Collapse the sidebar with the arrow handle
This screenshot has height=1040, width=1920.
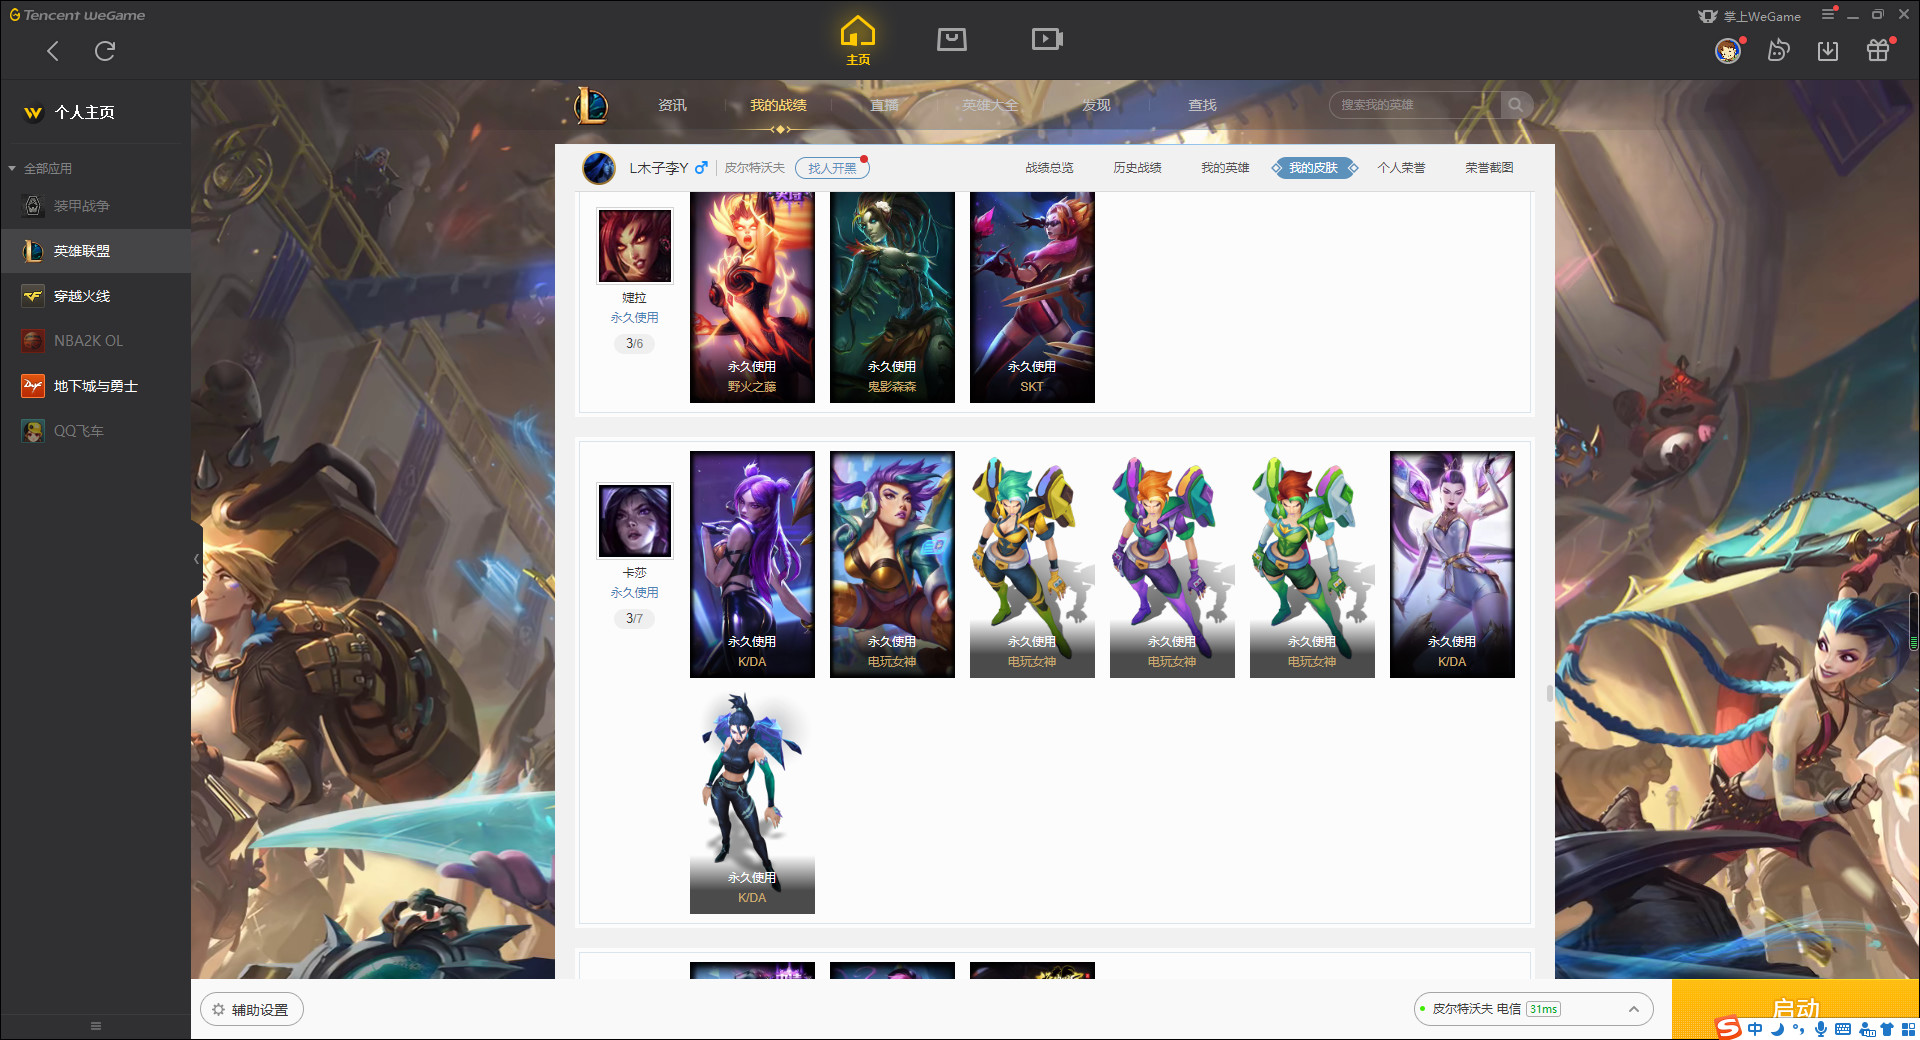(x=196, y=559)
